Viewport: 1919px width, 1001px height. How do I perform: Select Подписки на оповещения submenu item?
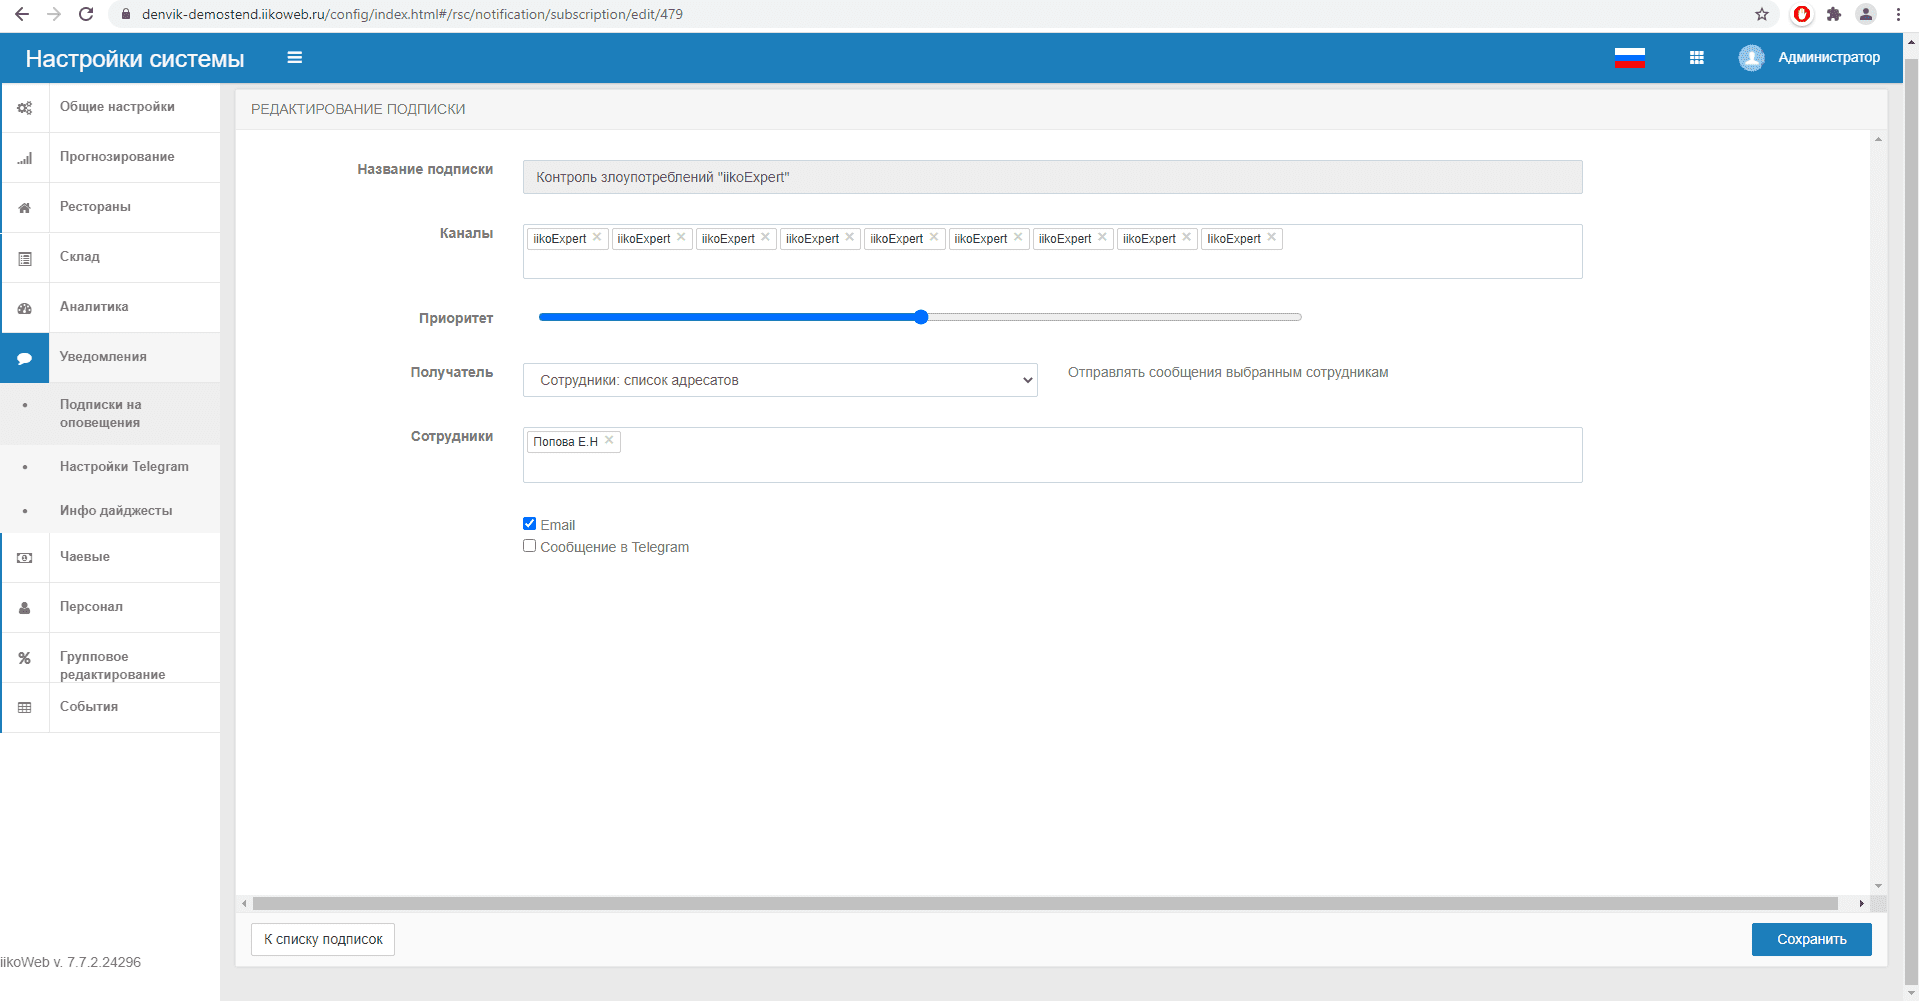pyautogui.click(x=111, y=413)
